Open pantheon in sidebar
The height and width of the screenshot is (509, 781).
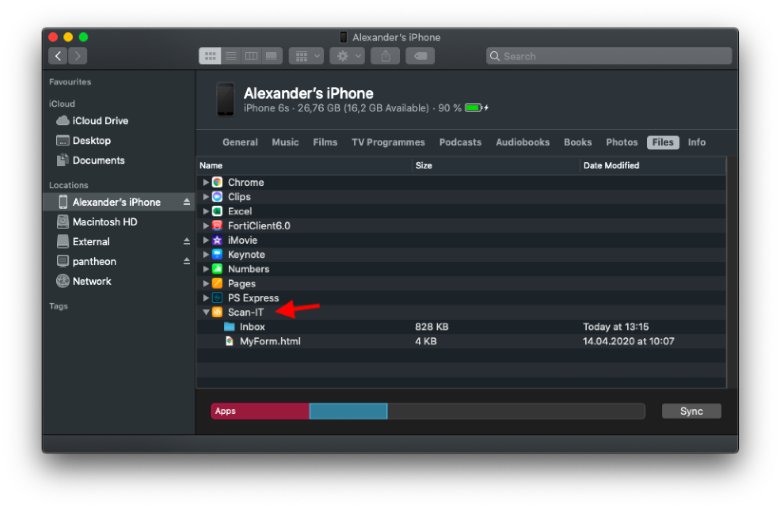(x=119, y=261)
